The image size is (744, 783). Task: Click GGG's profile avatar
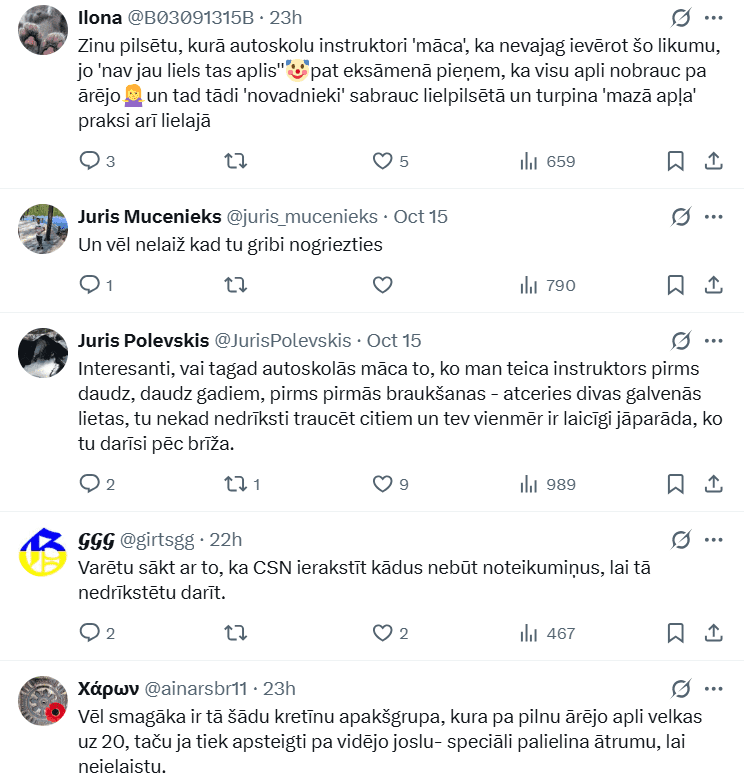point(43,552)
